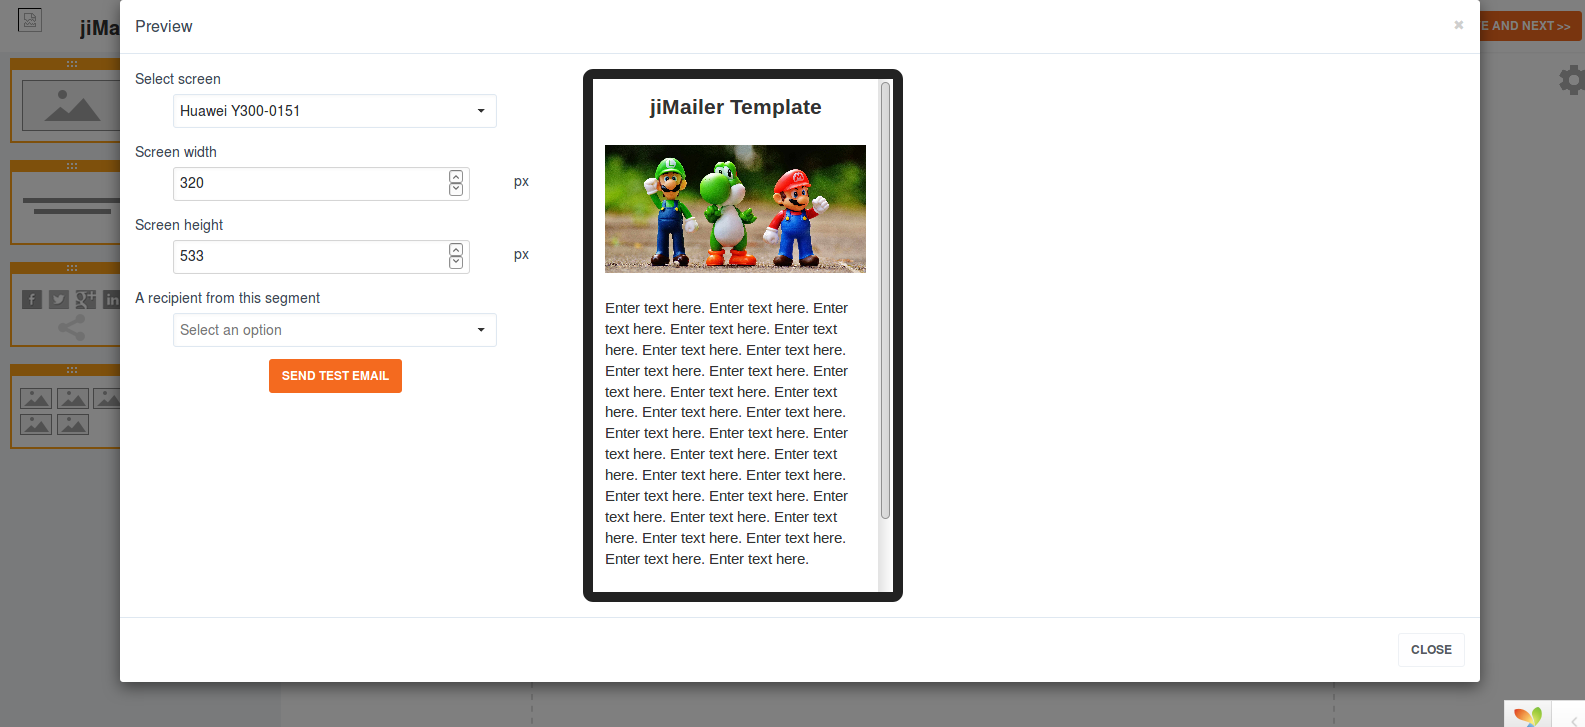Increase screen height with the up stepper
Screen dimensions: 1585x727
(456, 250)
